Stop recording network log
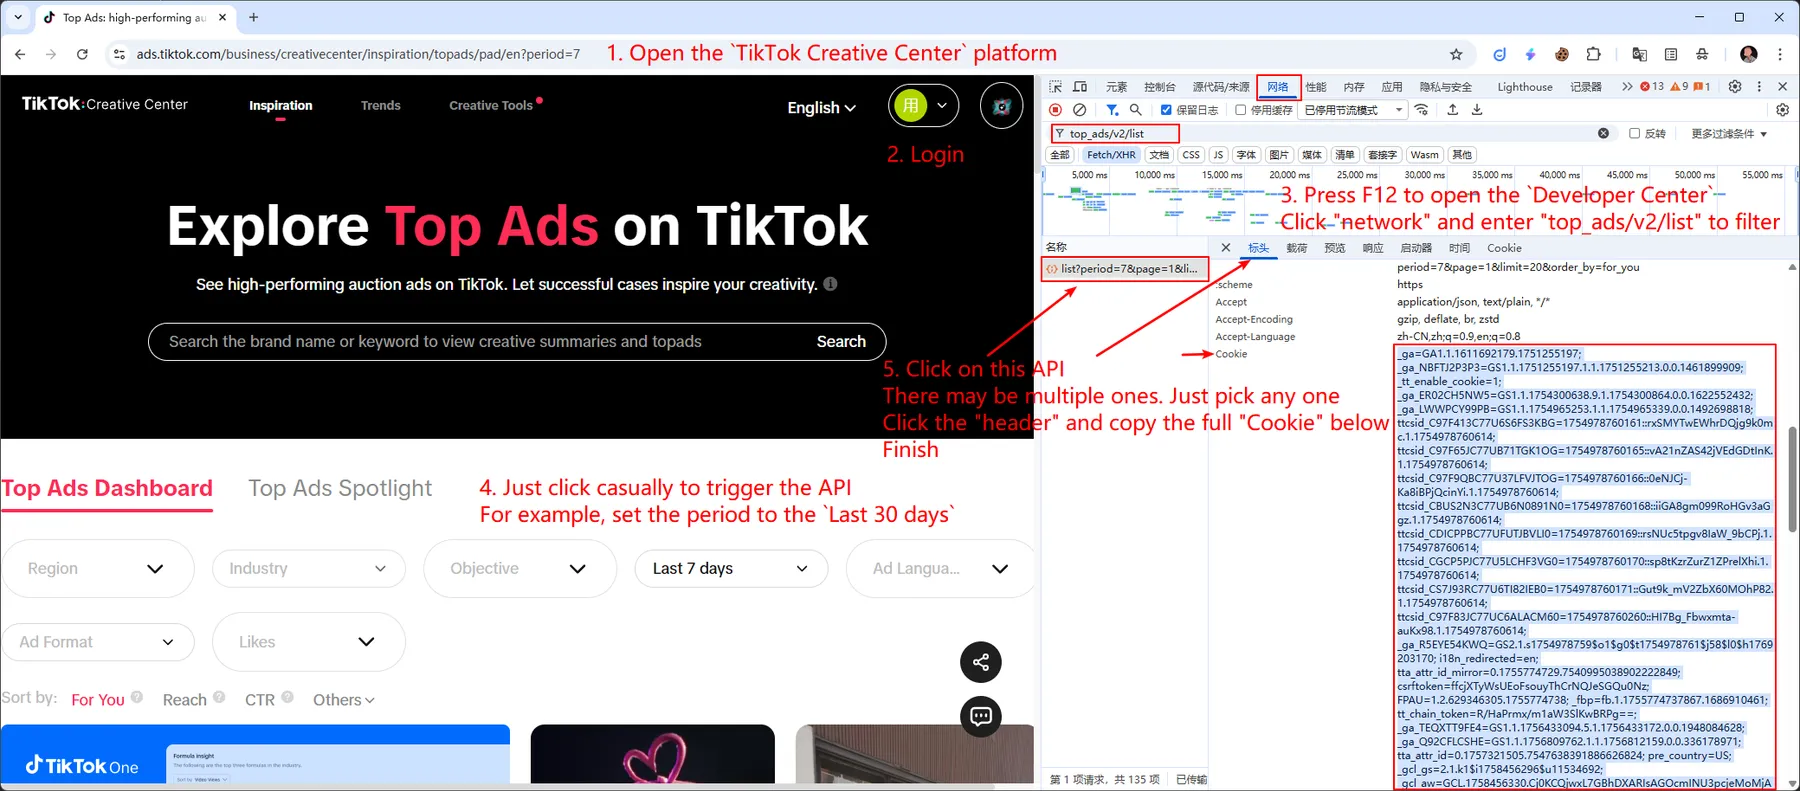1800x791 pixels. (x=1055, y=110)
